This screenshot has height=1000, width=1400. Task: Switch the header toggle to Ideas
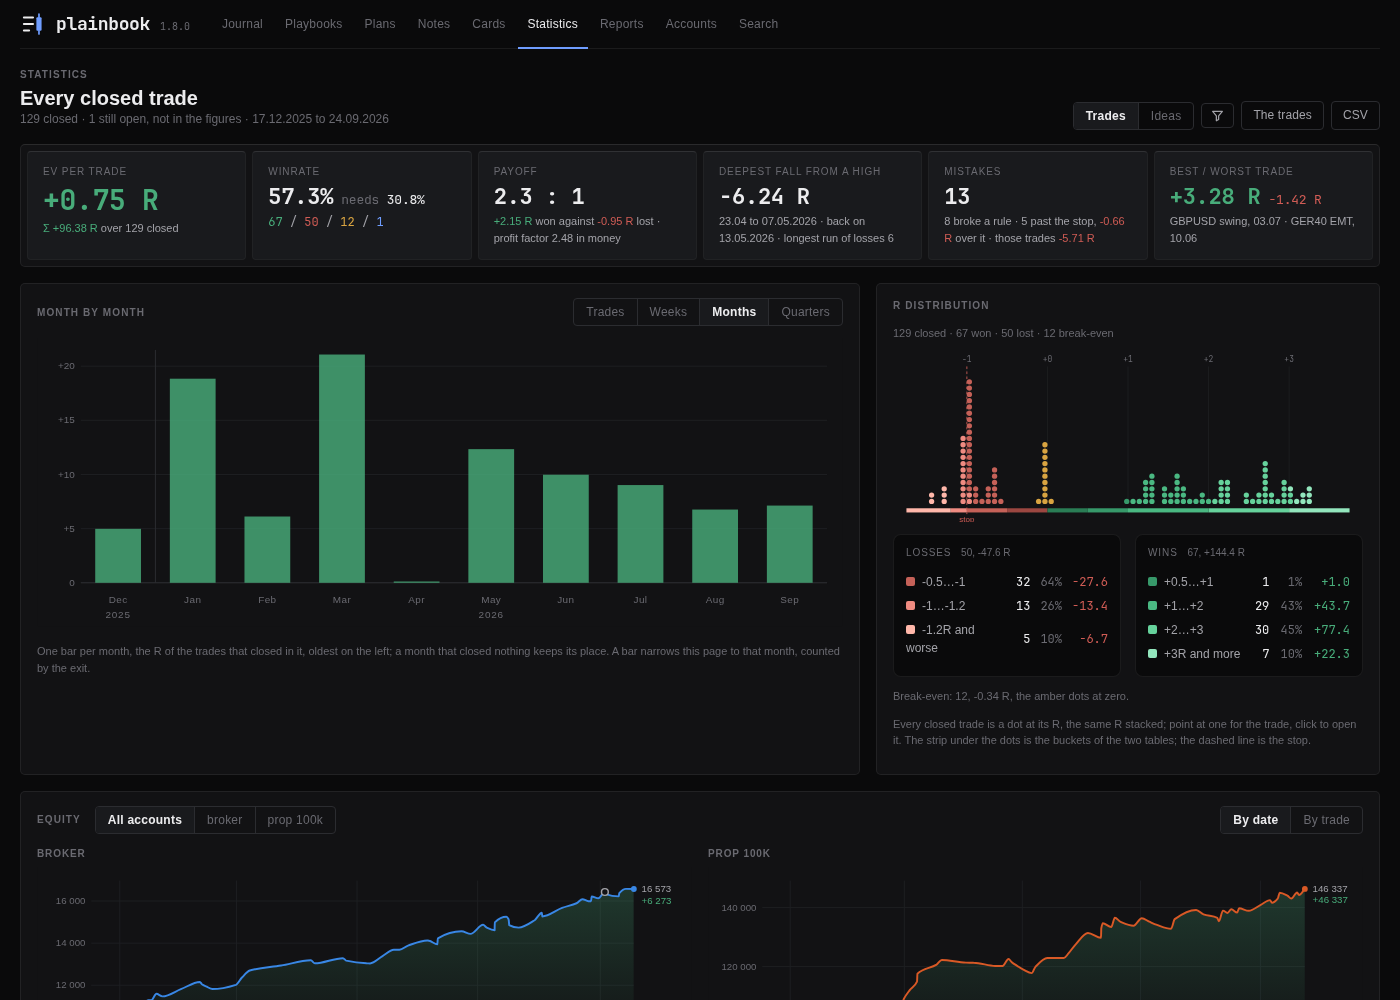[x=1166, y=116]
